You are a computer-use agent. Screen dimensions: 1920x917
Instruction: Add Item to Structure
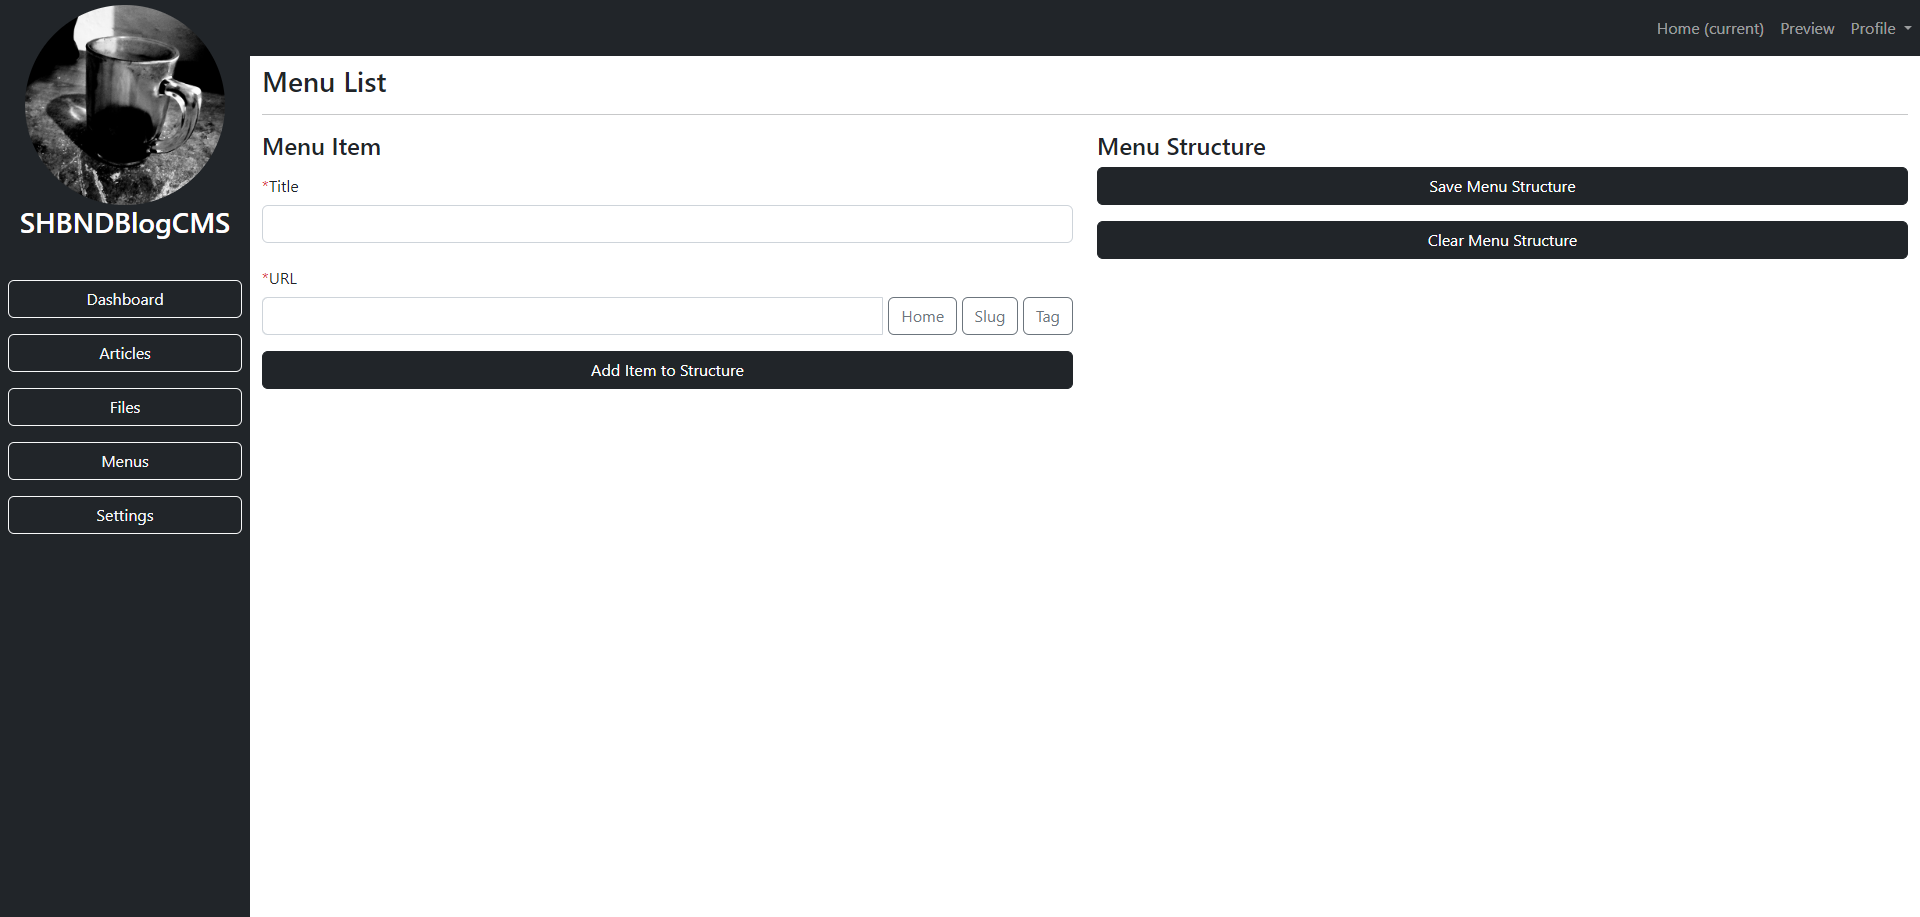667,370
